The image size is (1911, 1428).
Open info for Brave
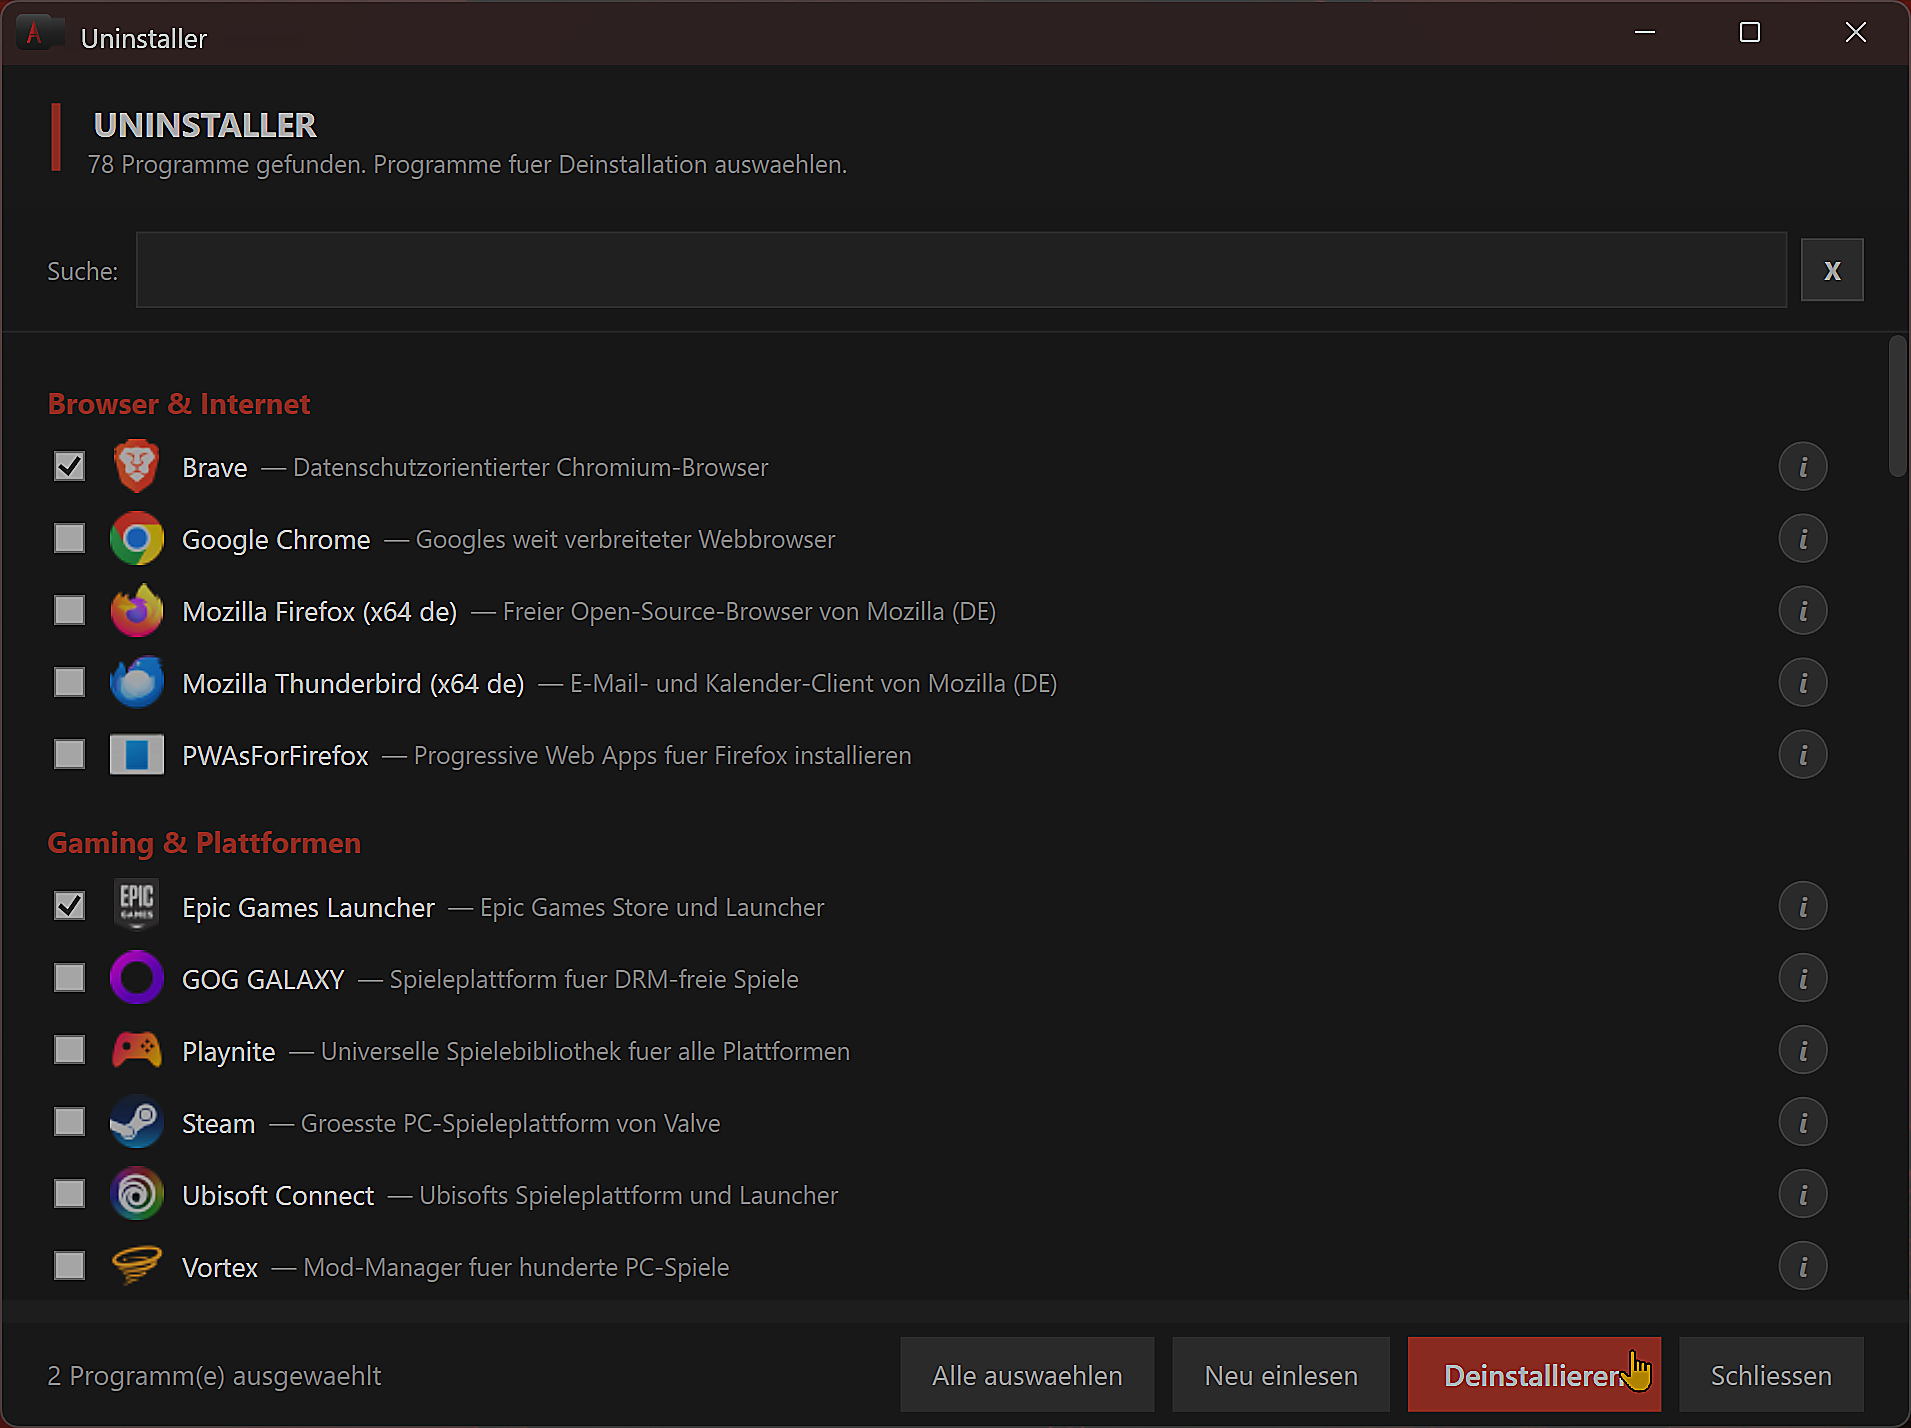[1803, 467]
